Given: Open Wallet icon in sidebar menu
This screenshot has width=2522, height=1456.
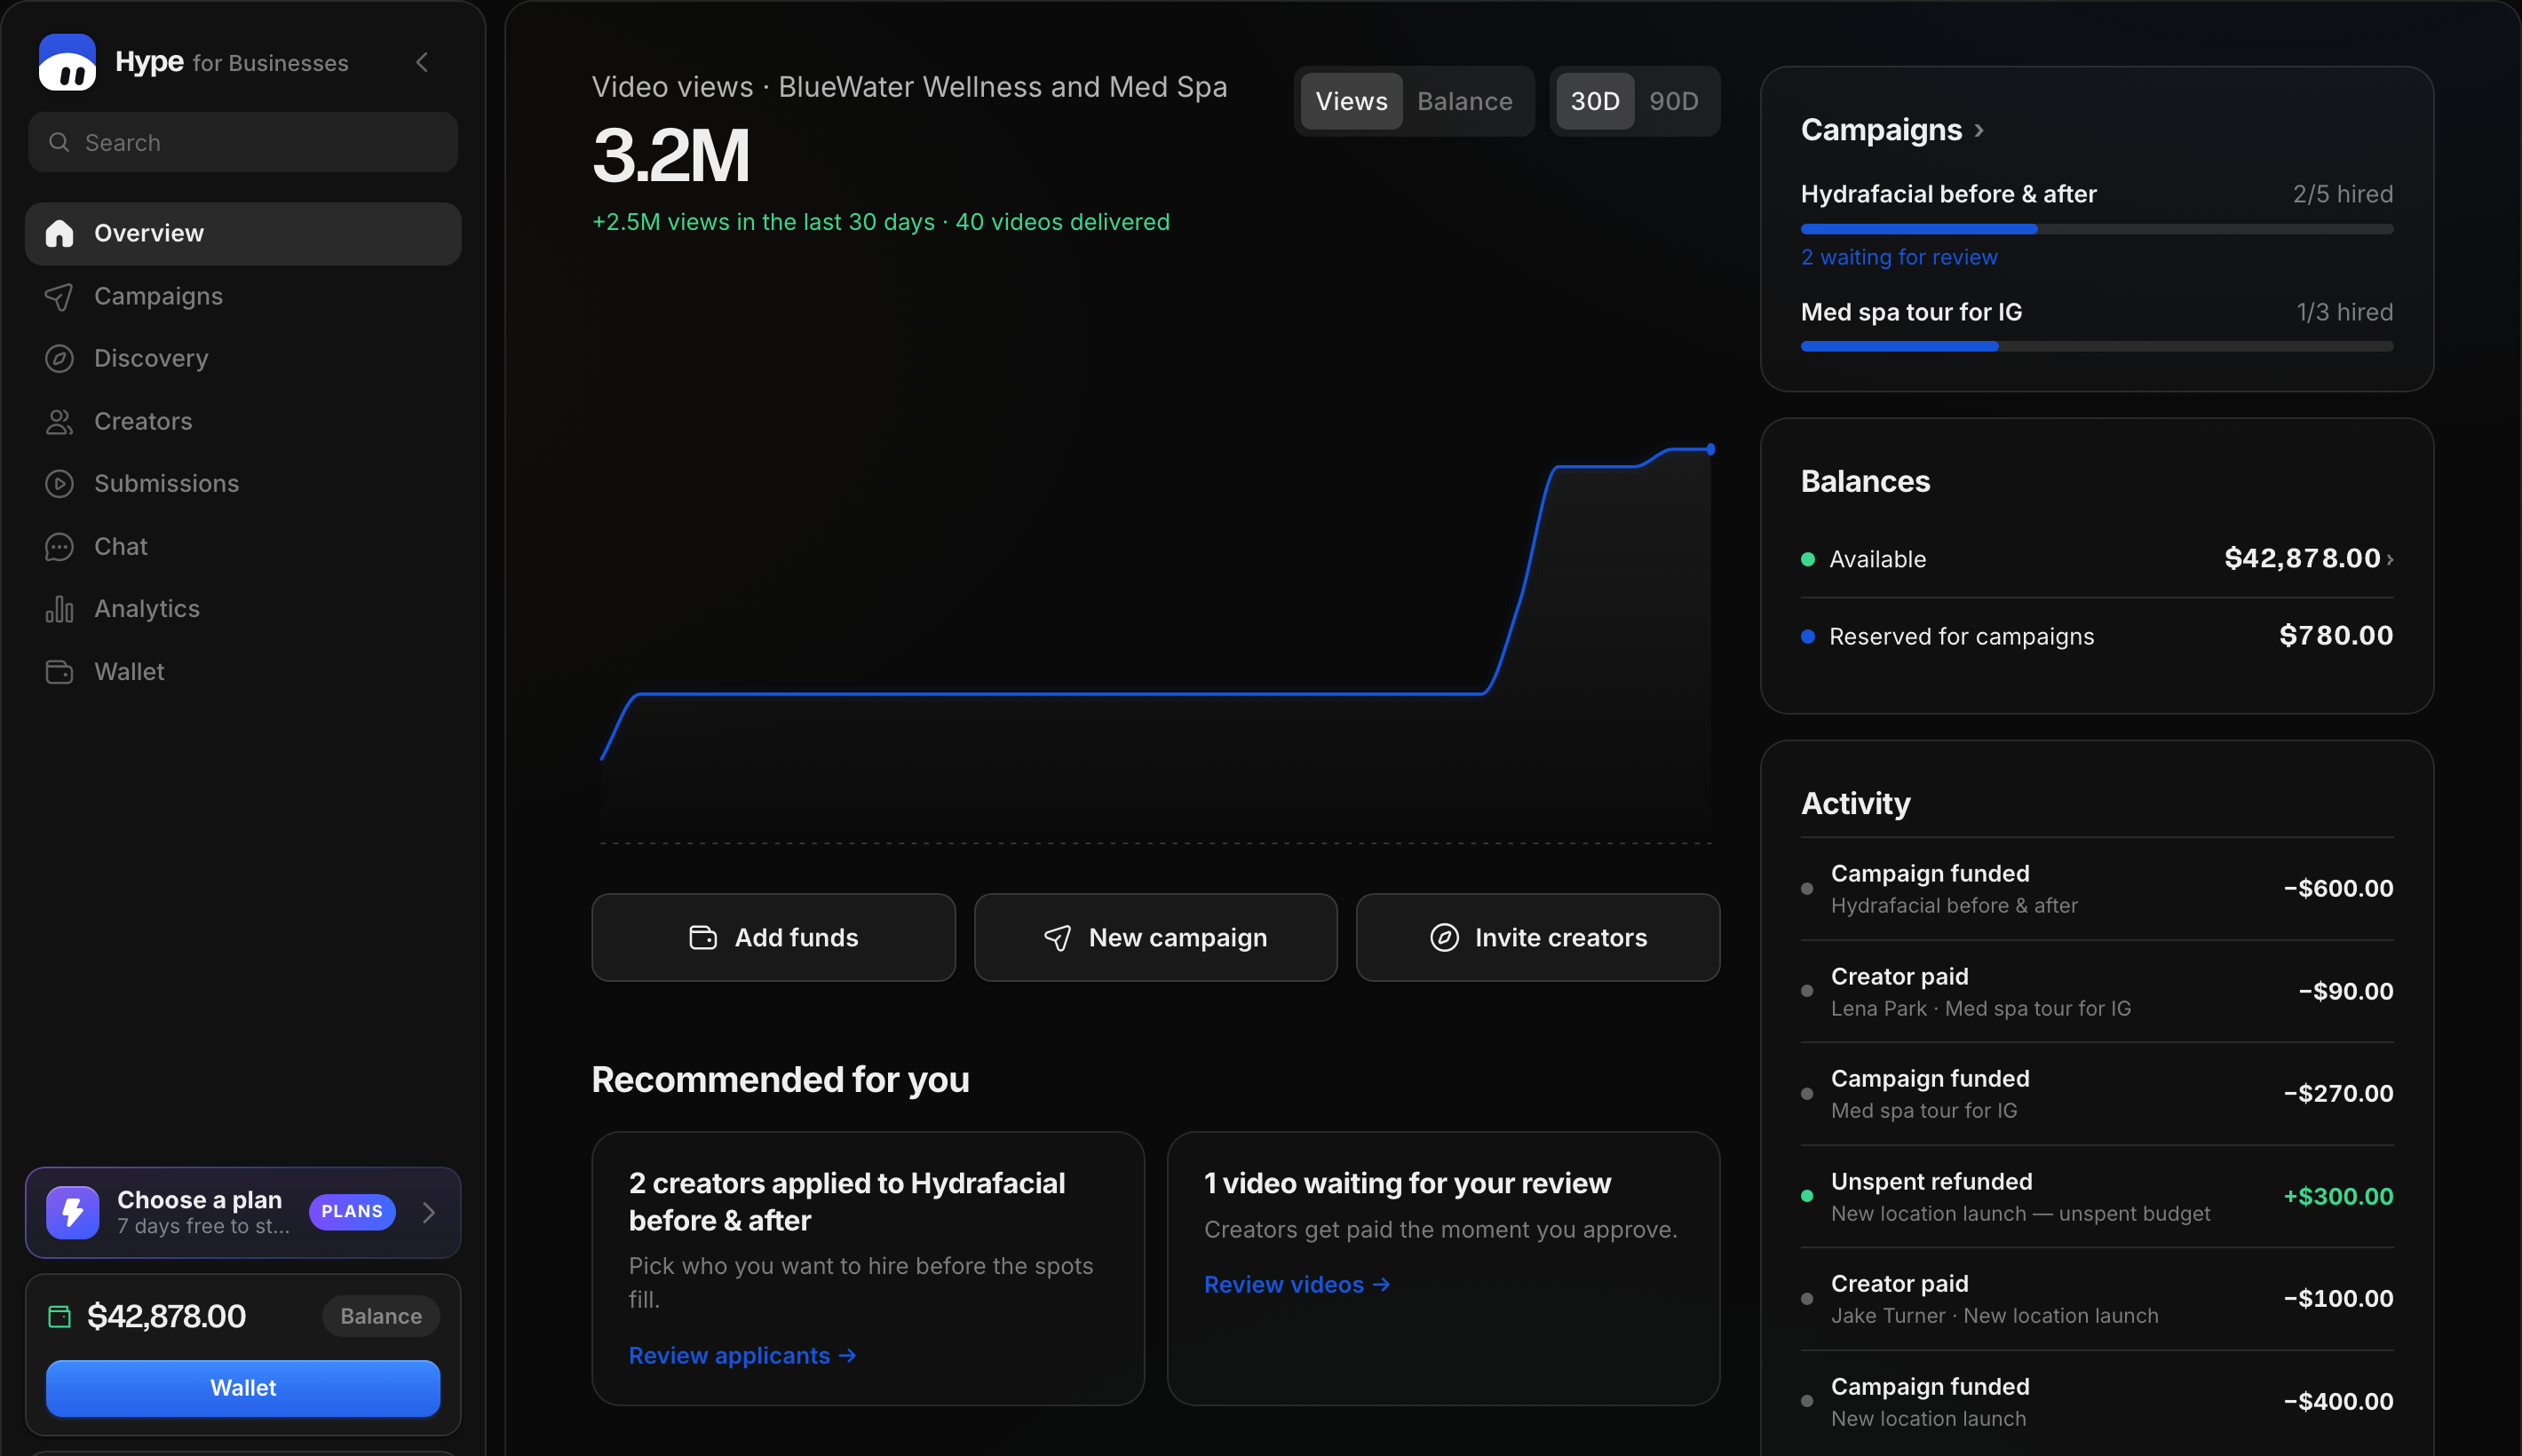Looking at the screenshot, I should point(59,672).
